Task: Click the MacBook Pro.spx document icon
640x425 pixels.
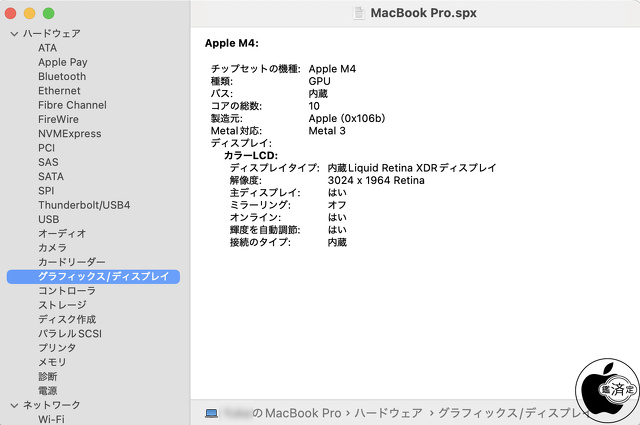Action: [359, 13]
